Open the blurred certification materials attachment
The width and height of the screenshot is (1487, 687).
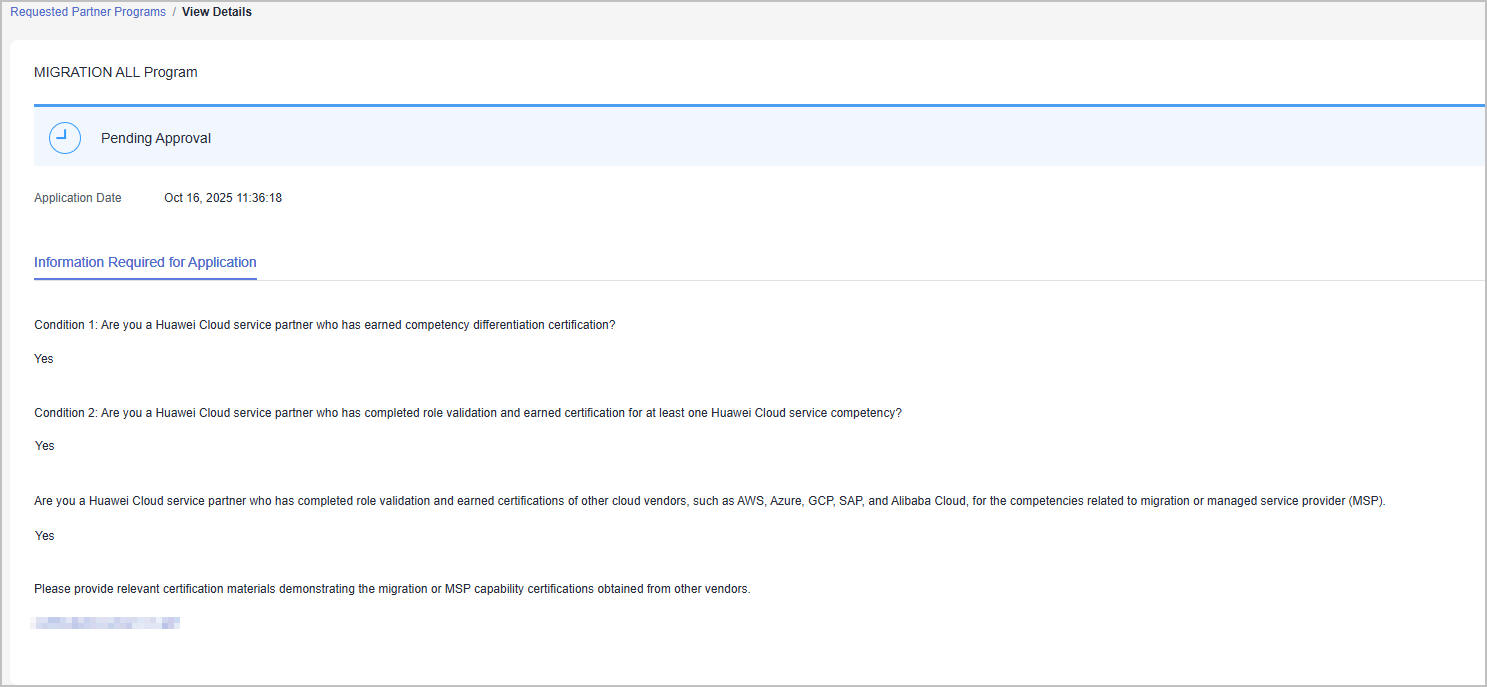[106, 623]
